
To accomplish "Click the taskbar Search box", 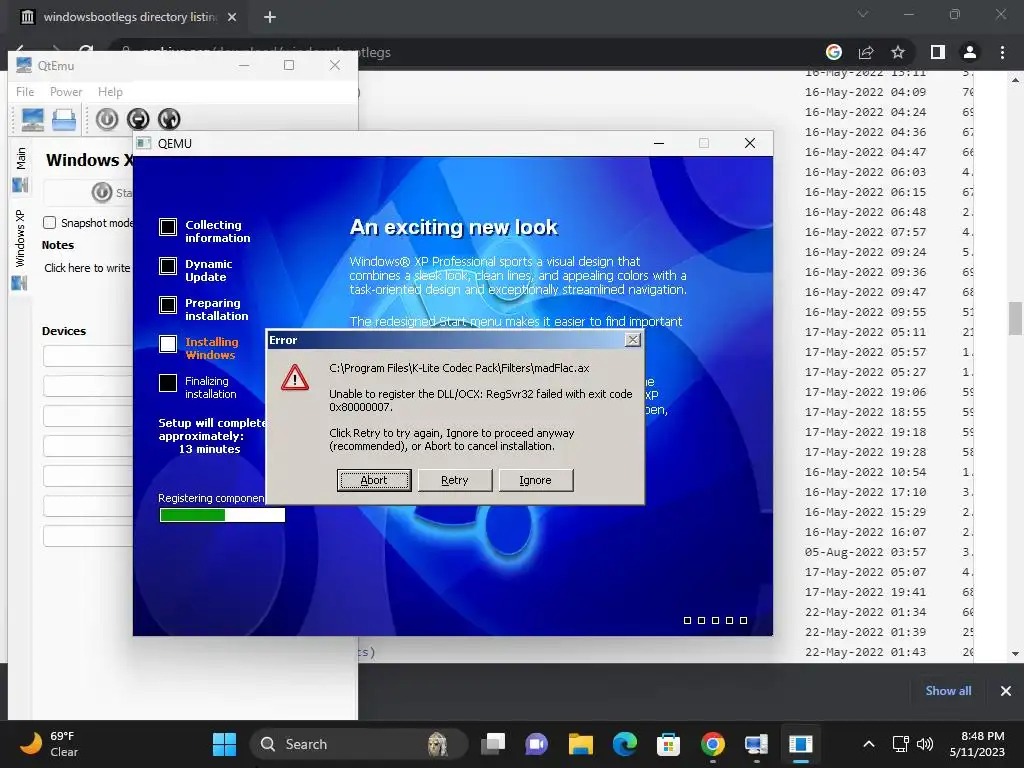I will 359,744.
